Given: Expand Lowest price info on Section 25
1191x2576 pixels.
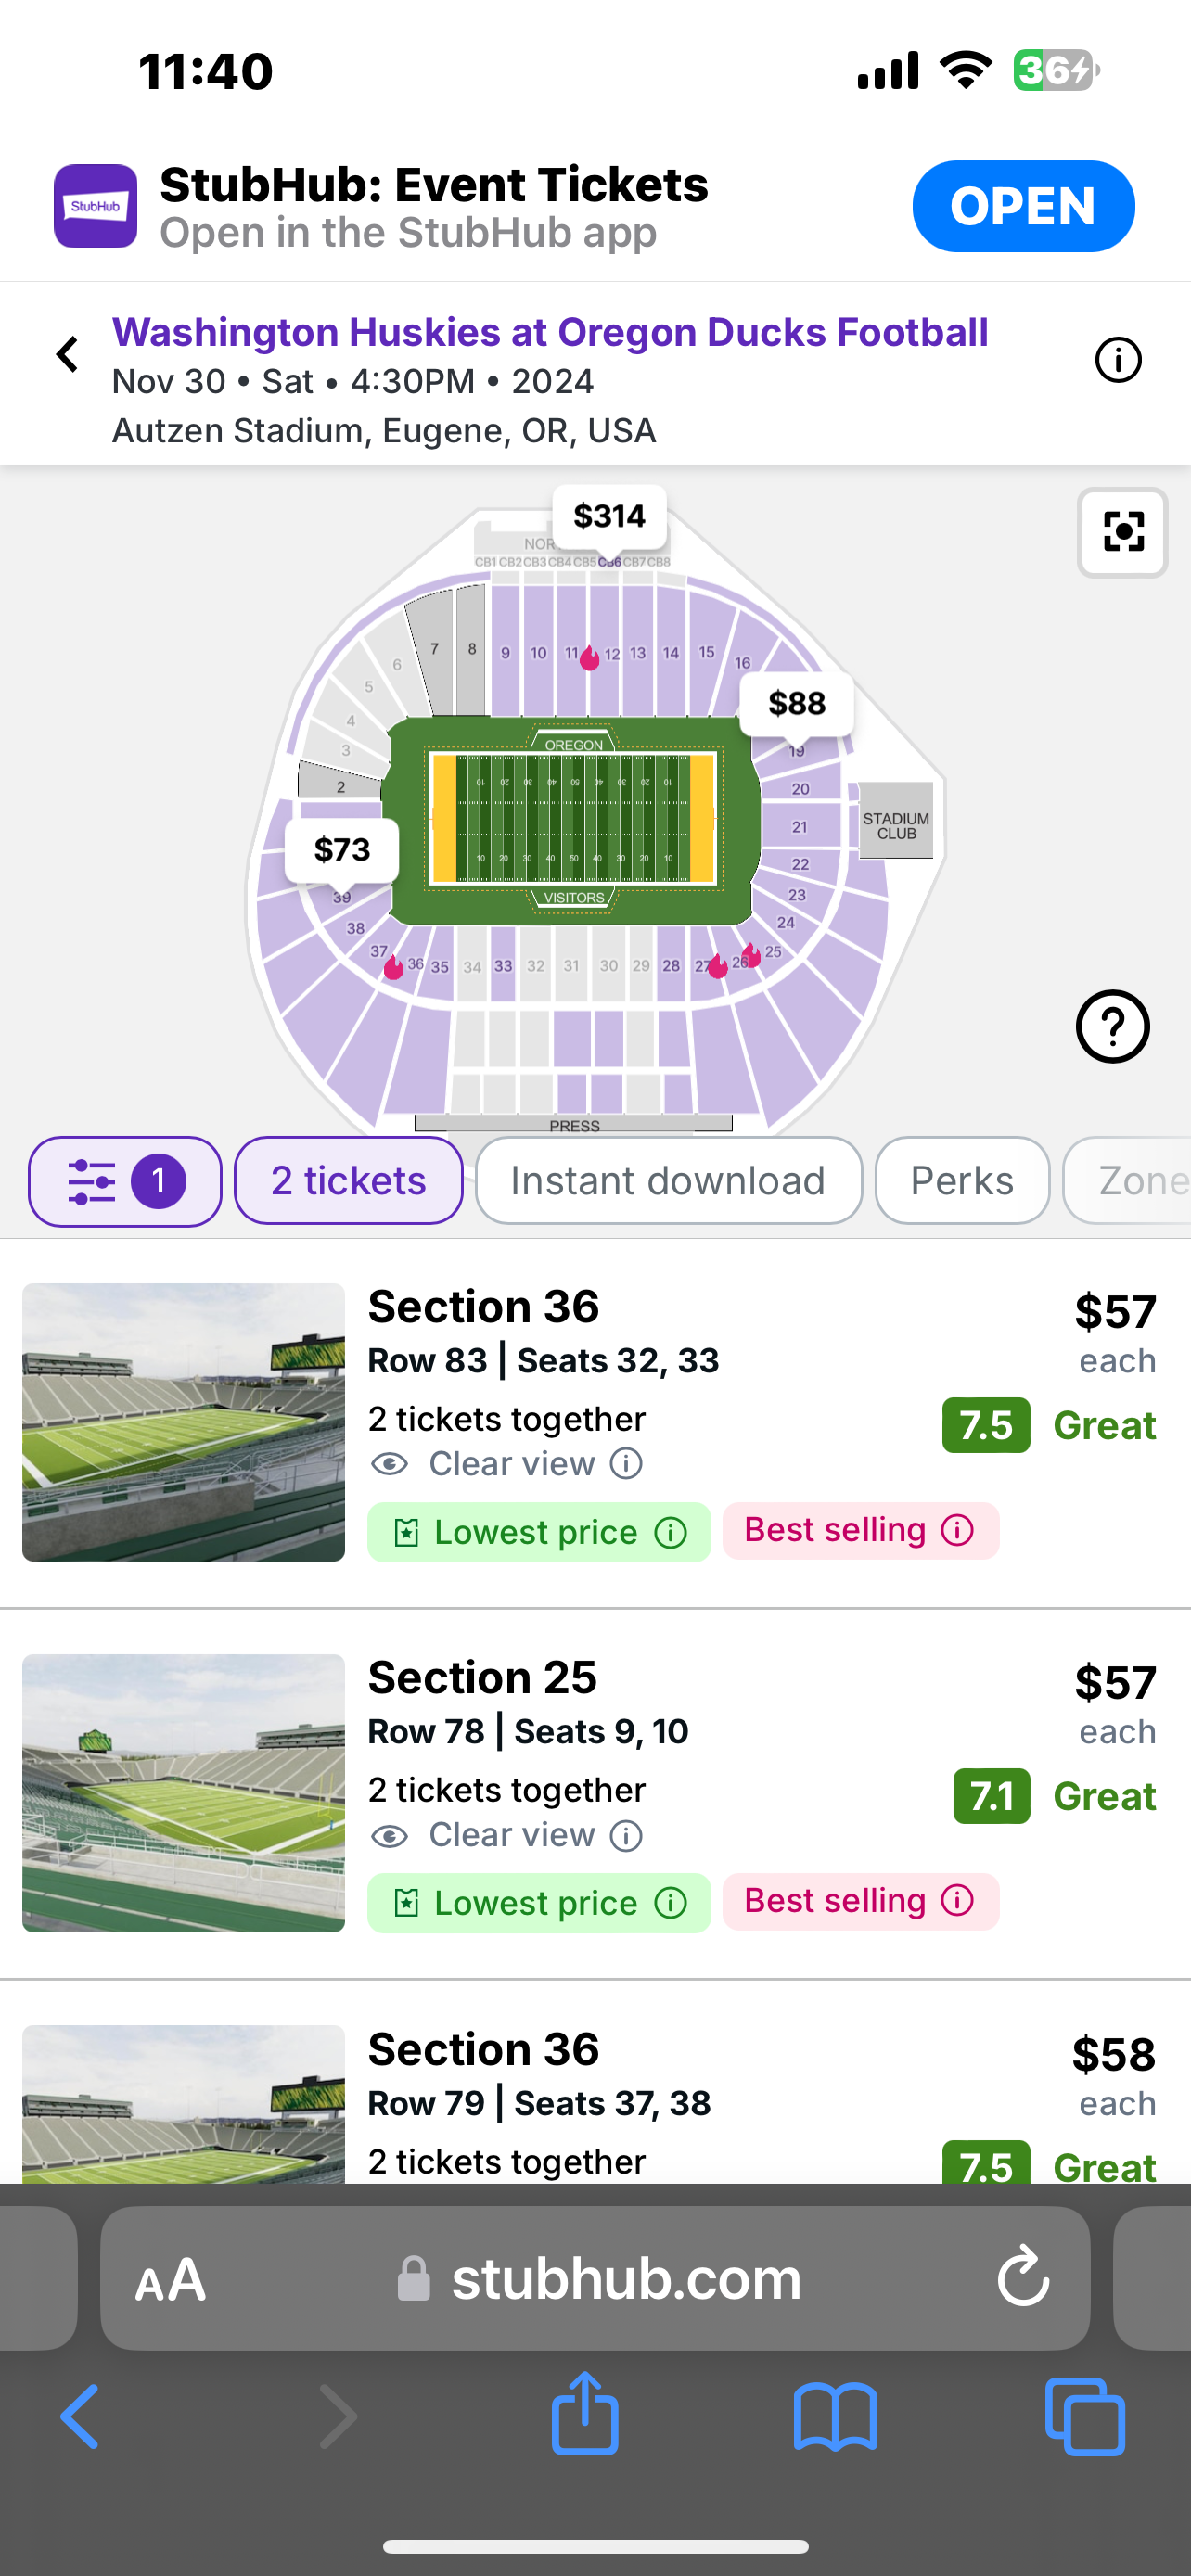Looking at the screenshot, I should pyautogui.click(x=671, y=1903).
